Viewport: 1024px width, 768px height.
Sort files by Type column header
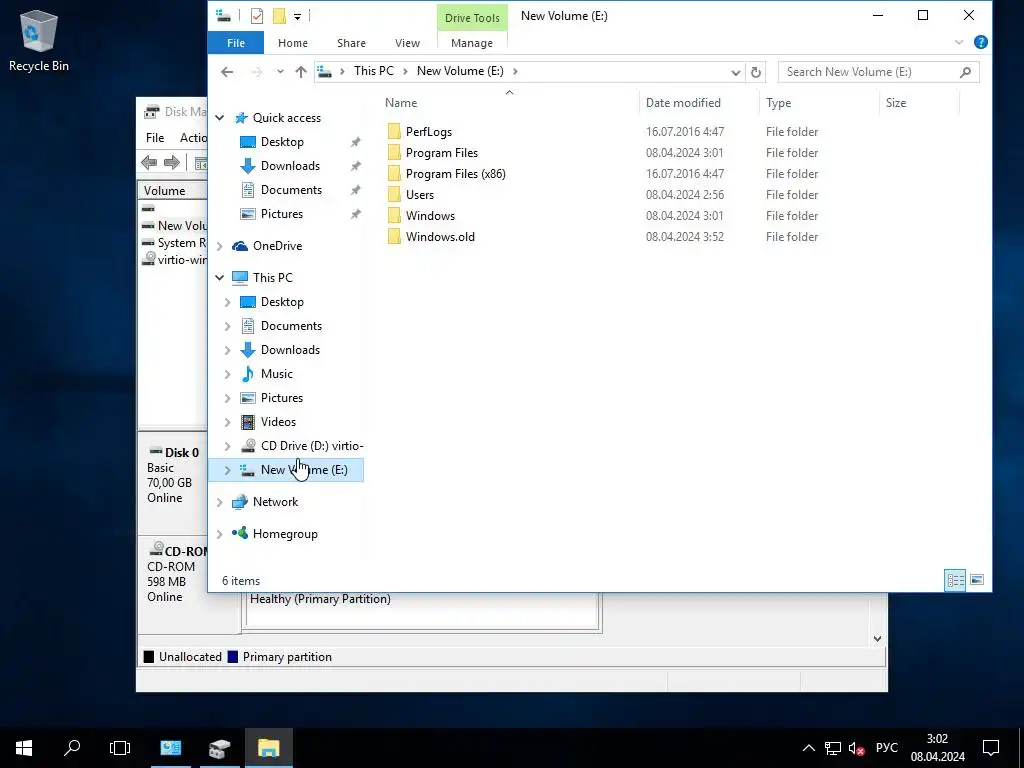[x=778, y=103]
